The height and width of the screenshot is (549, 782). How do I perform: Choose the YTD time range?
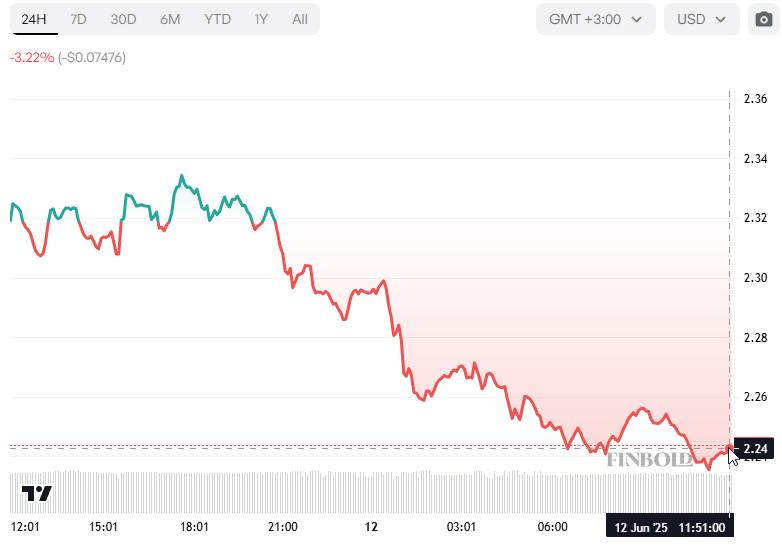coord(217,19)
